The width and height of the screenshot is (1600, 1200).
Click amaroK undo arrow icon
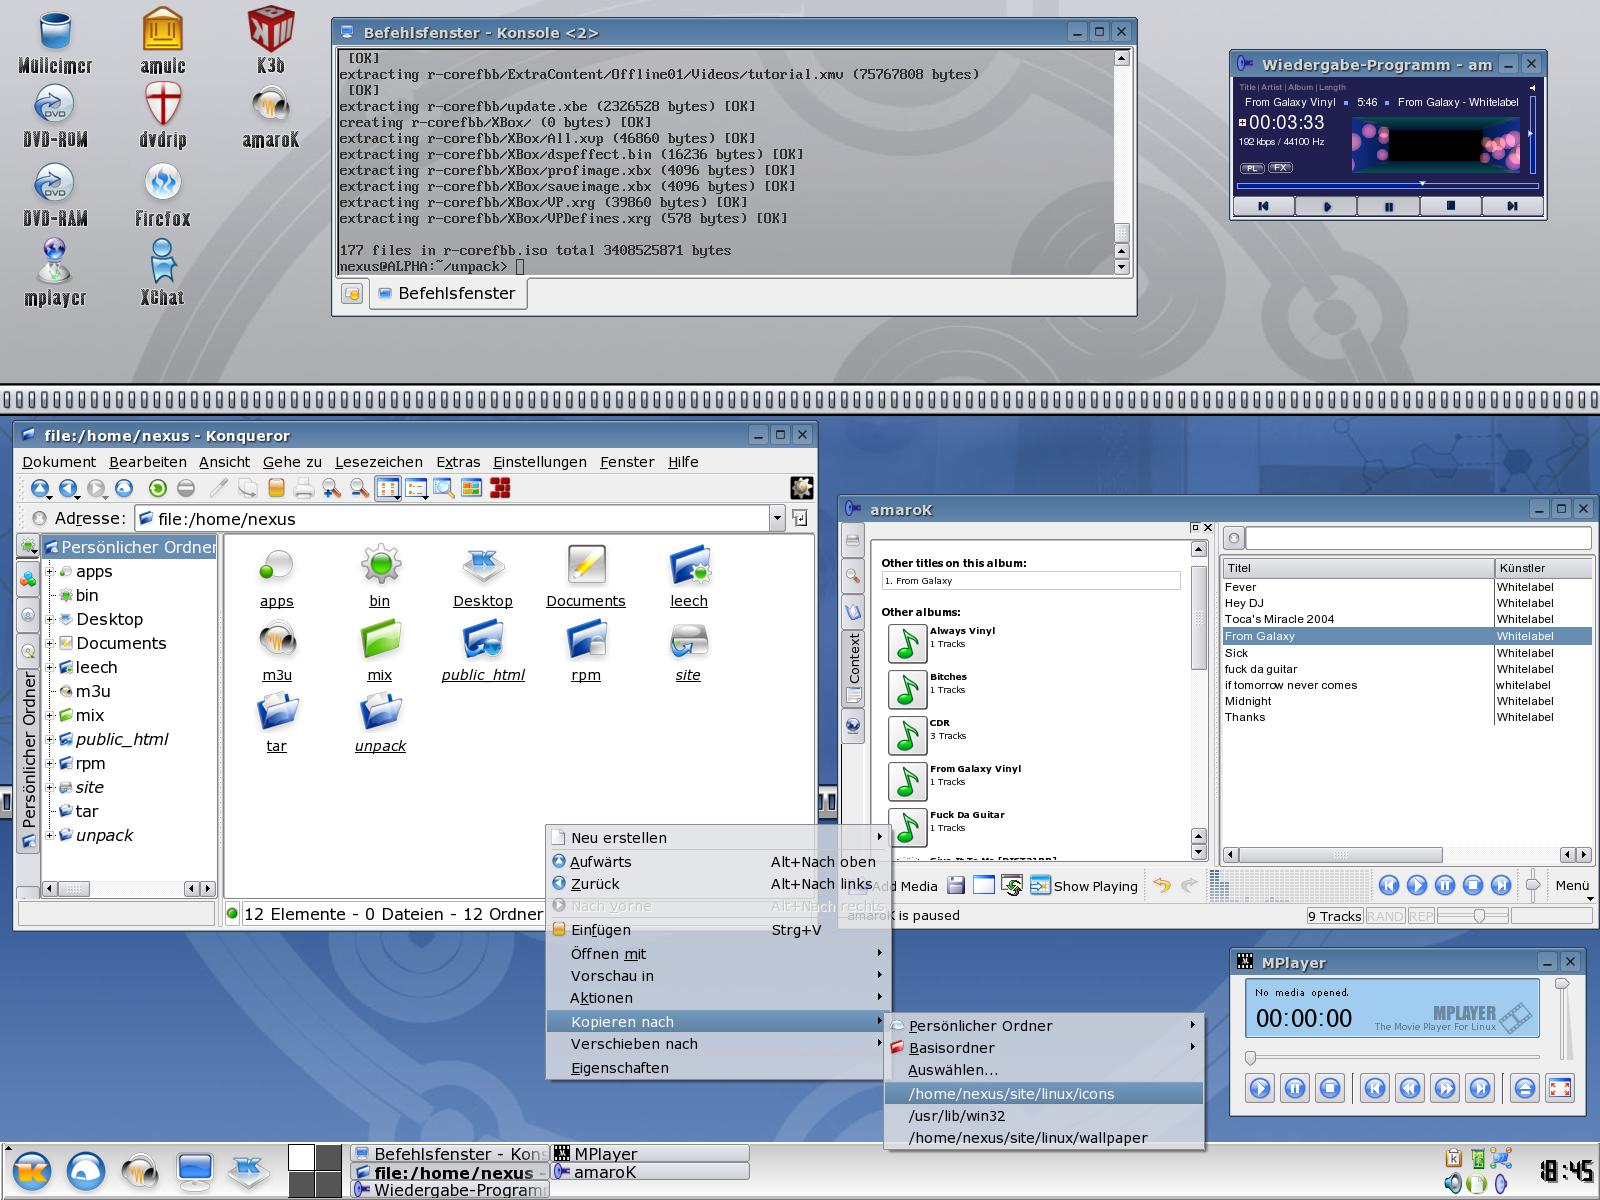(1161, 885)
